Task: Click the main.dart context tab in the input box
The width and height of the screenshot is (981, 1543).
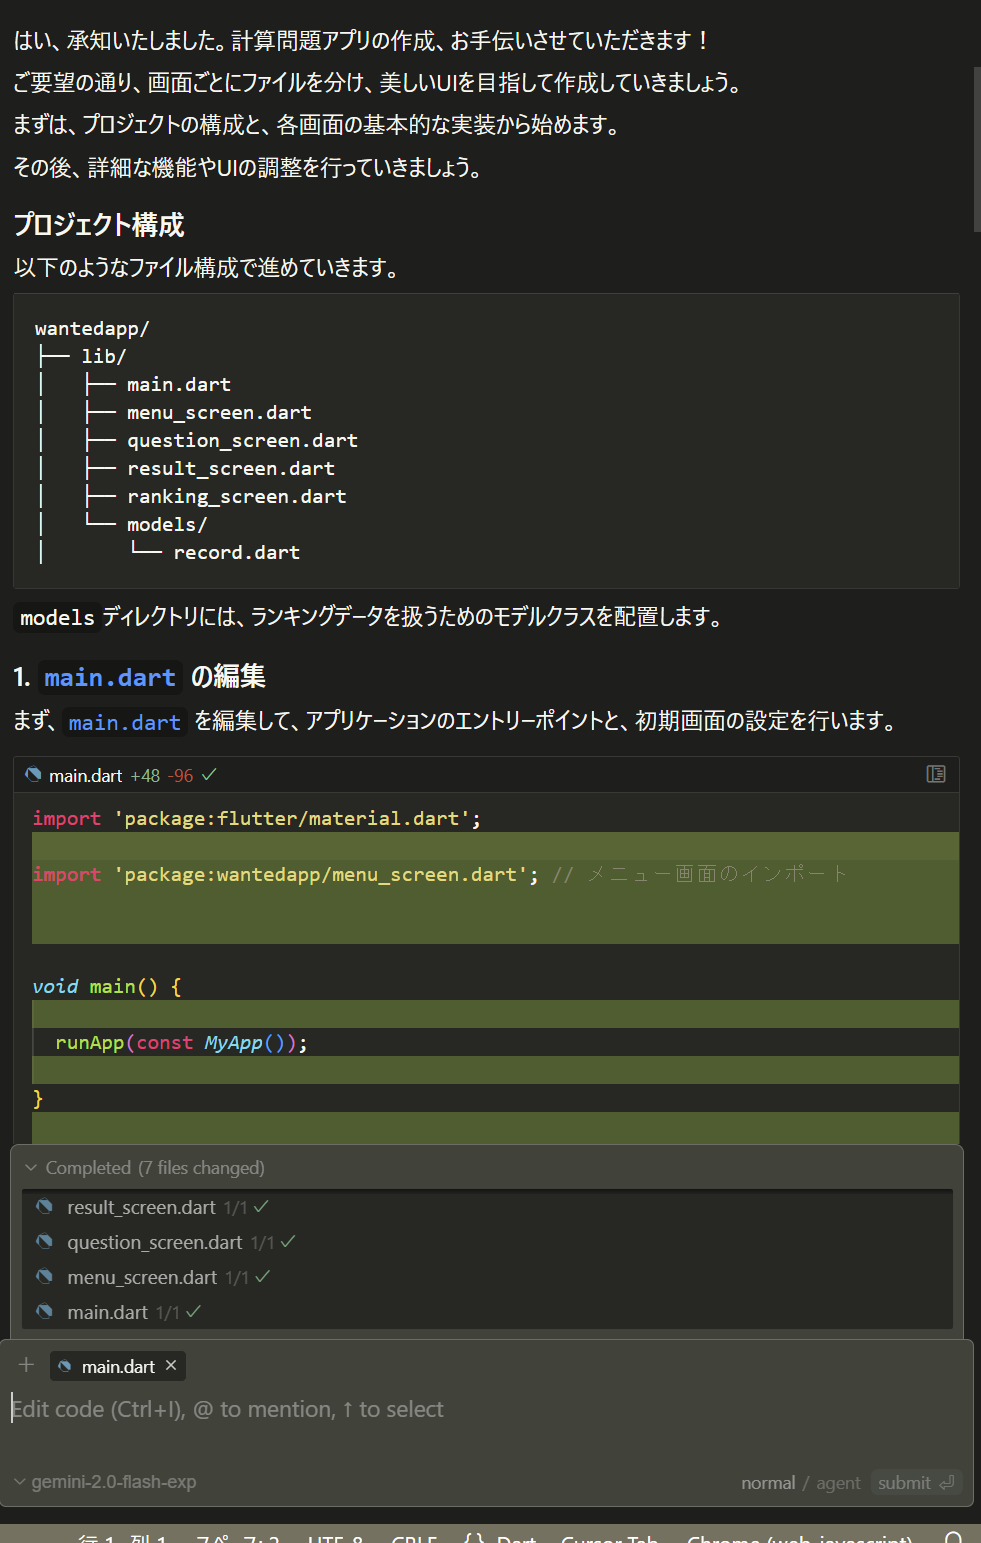Action: pos(117,1366)
